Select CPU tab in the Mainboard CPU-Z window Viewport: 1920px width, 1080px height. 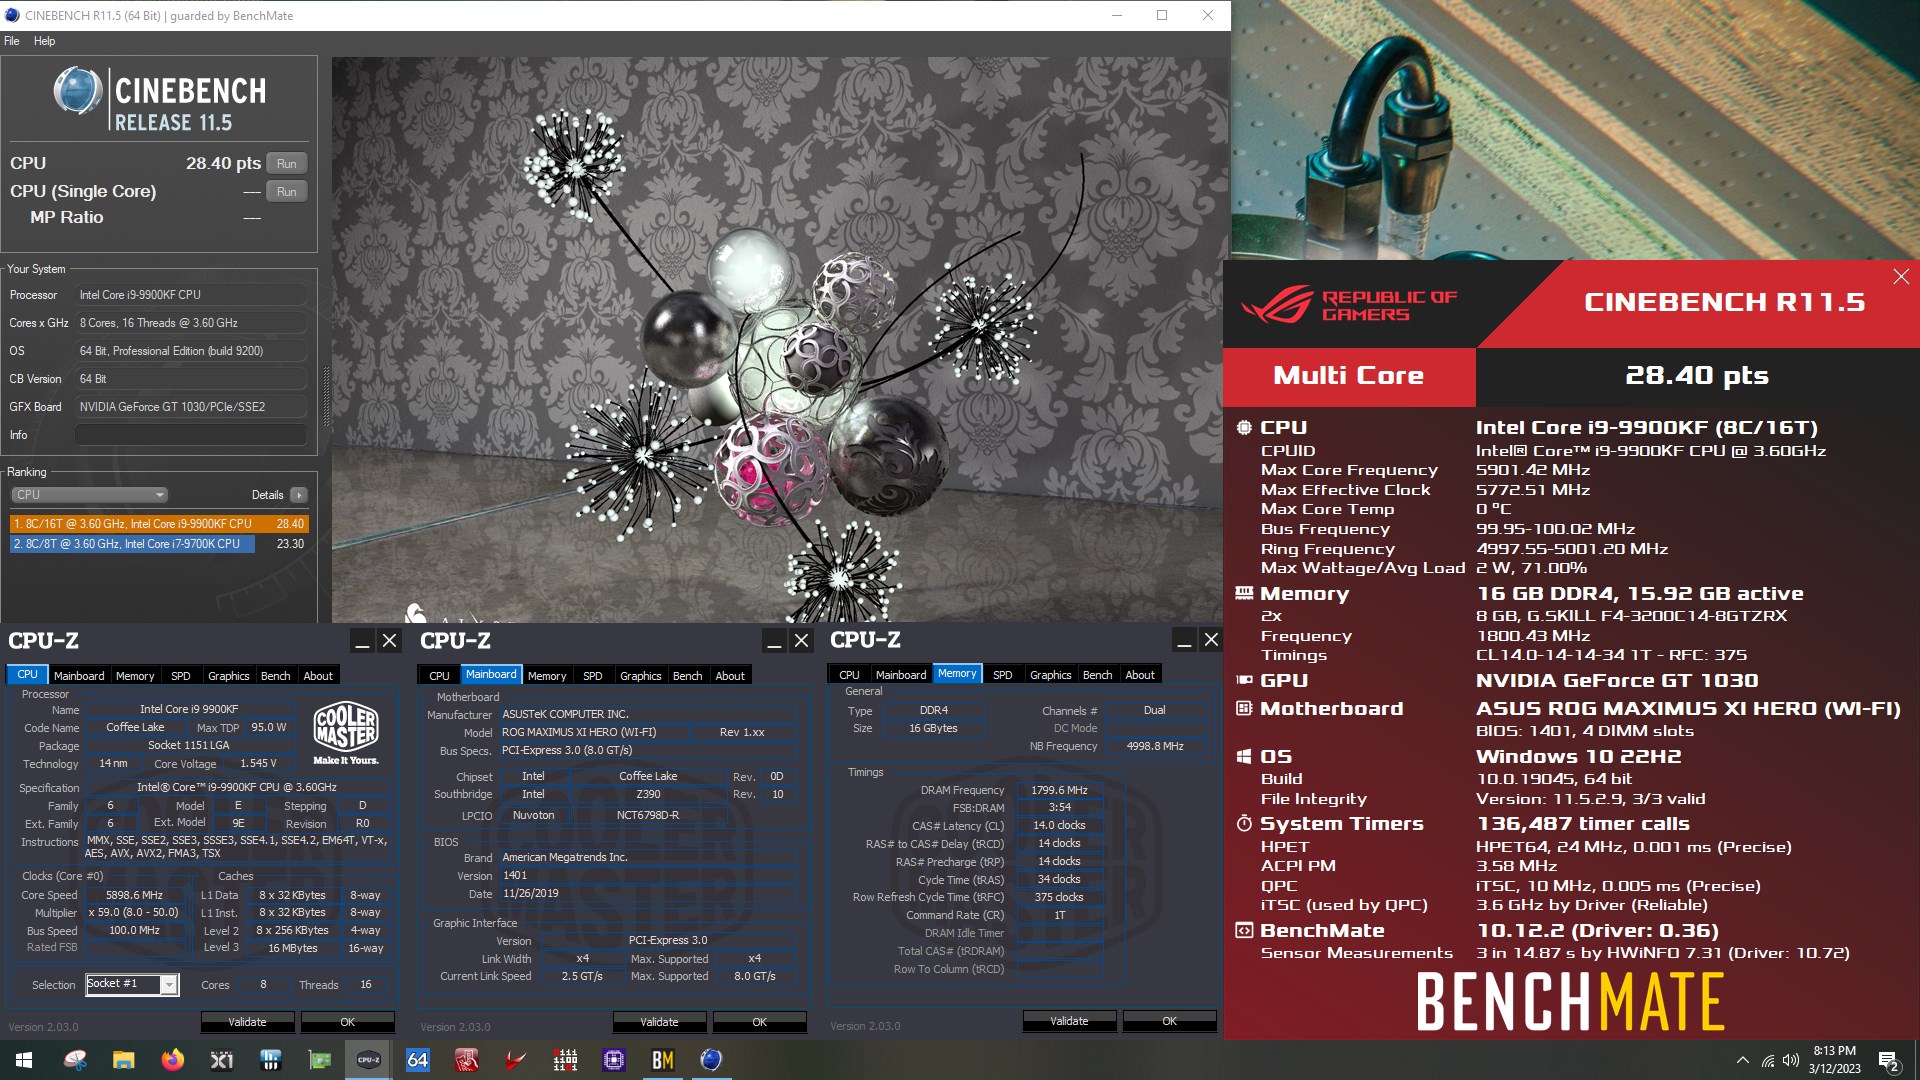(439, 676)
